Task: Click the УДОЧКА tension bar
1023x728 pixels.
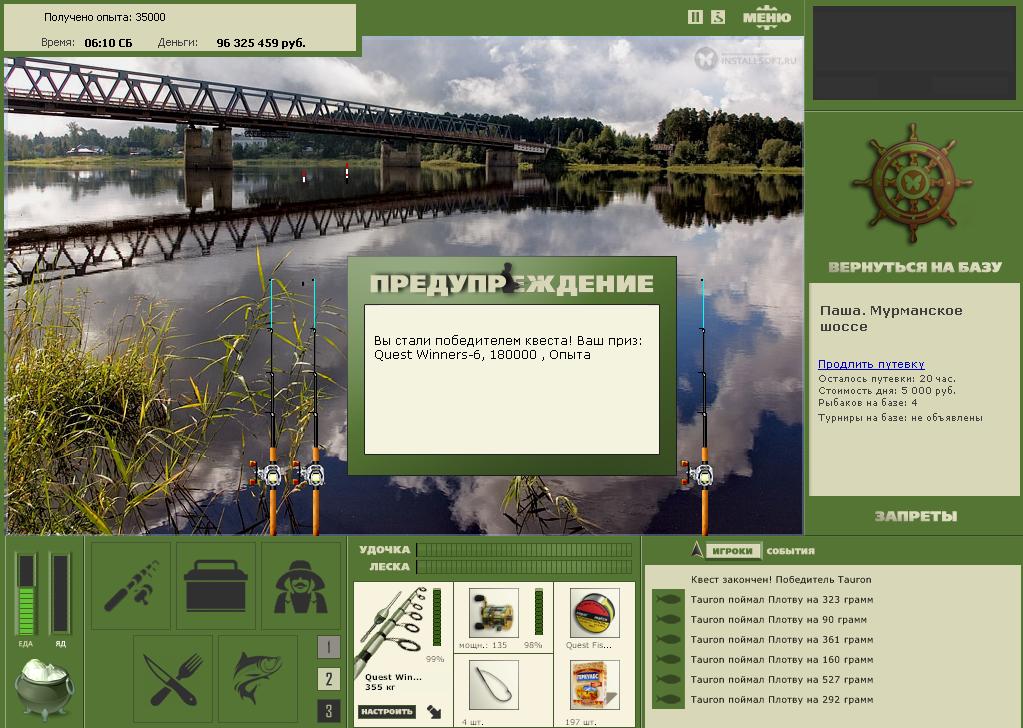Action: (x=525, y=550)
